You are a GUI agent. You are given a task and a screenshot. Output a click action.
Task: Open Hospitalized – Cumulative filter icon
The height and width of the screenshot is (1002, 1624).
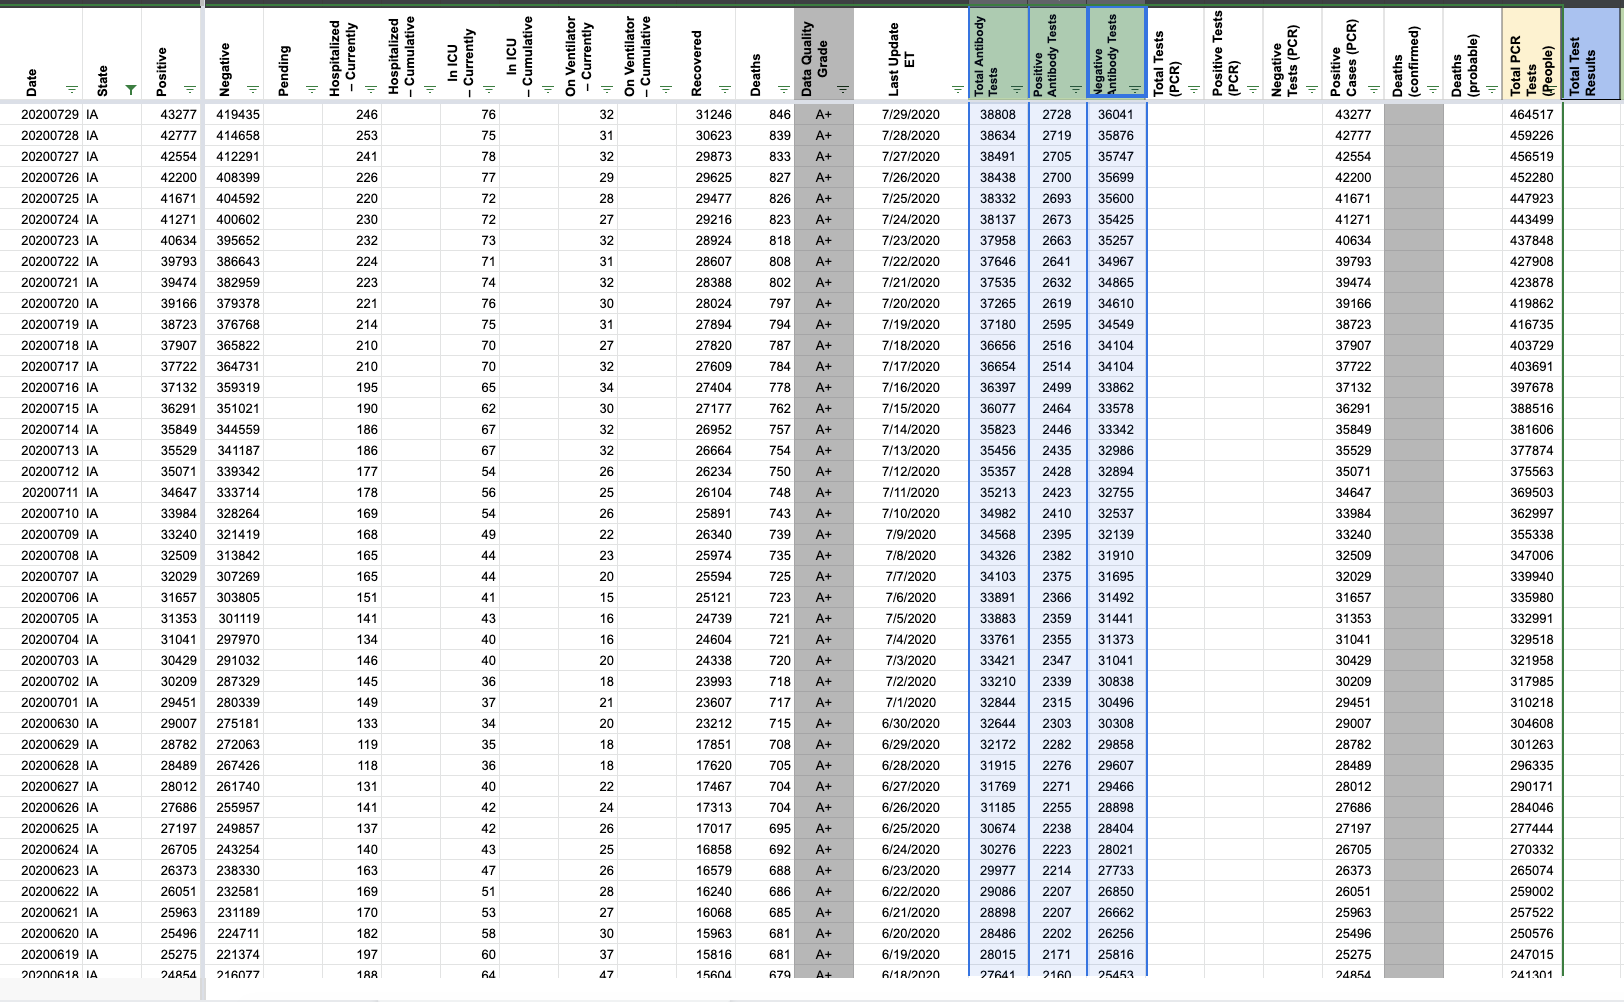430,89
